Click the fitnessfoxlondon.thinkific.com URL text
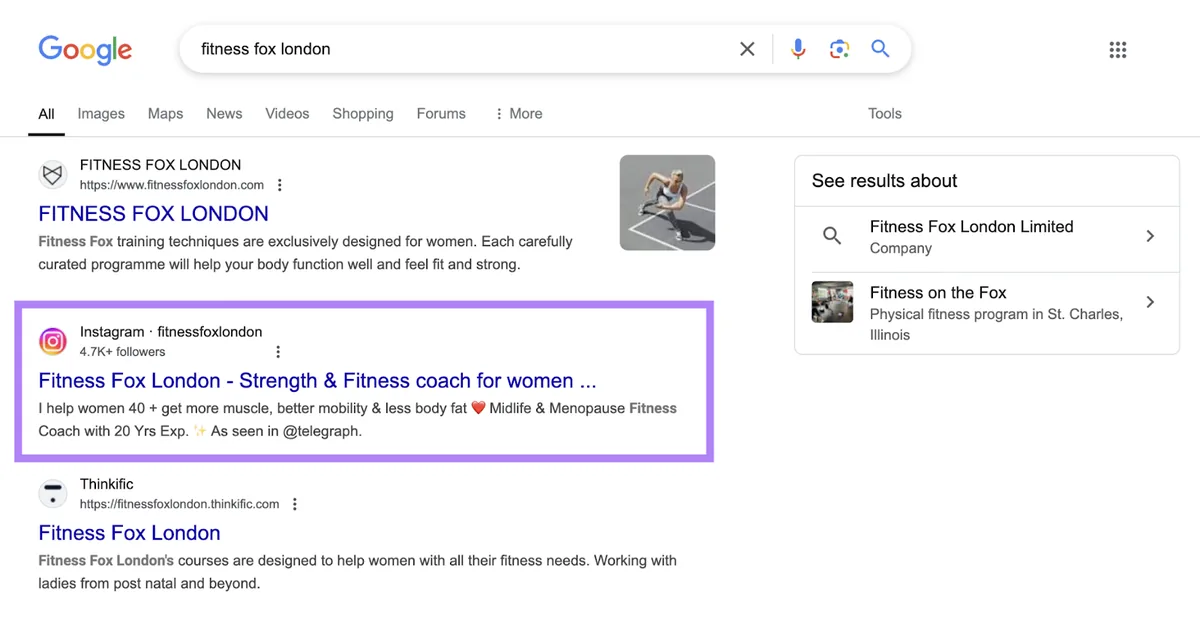The height and width of the screenshot is (626, 1200). point(179,504)
